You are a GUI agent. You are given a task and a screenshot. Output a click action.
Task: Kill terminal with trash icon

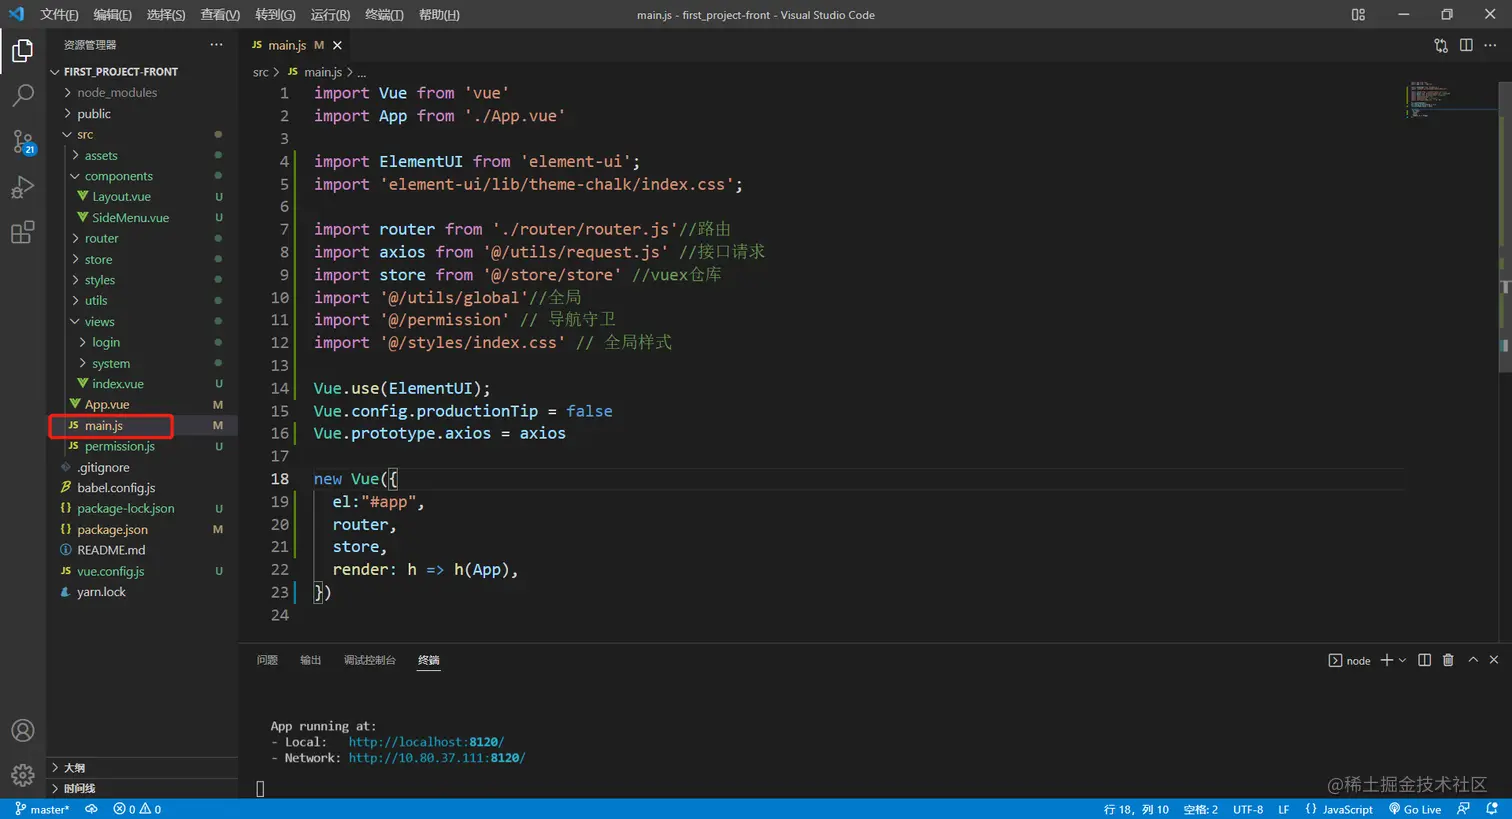(x=1448, y=660)
